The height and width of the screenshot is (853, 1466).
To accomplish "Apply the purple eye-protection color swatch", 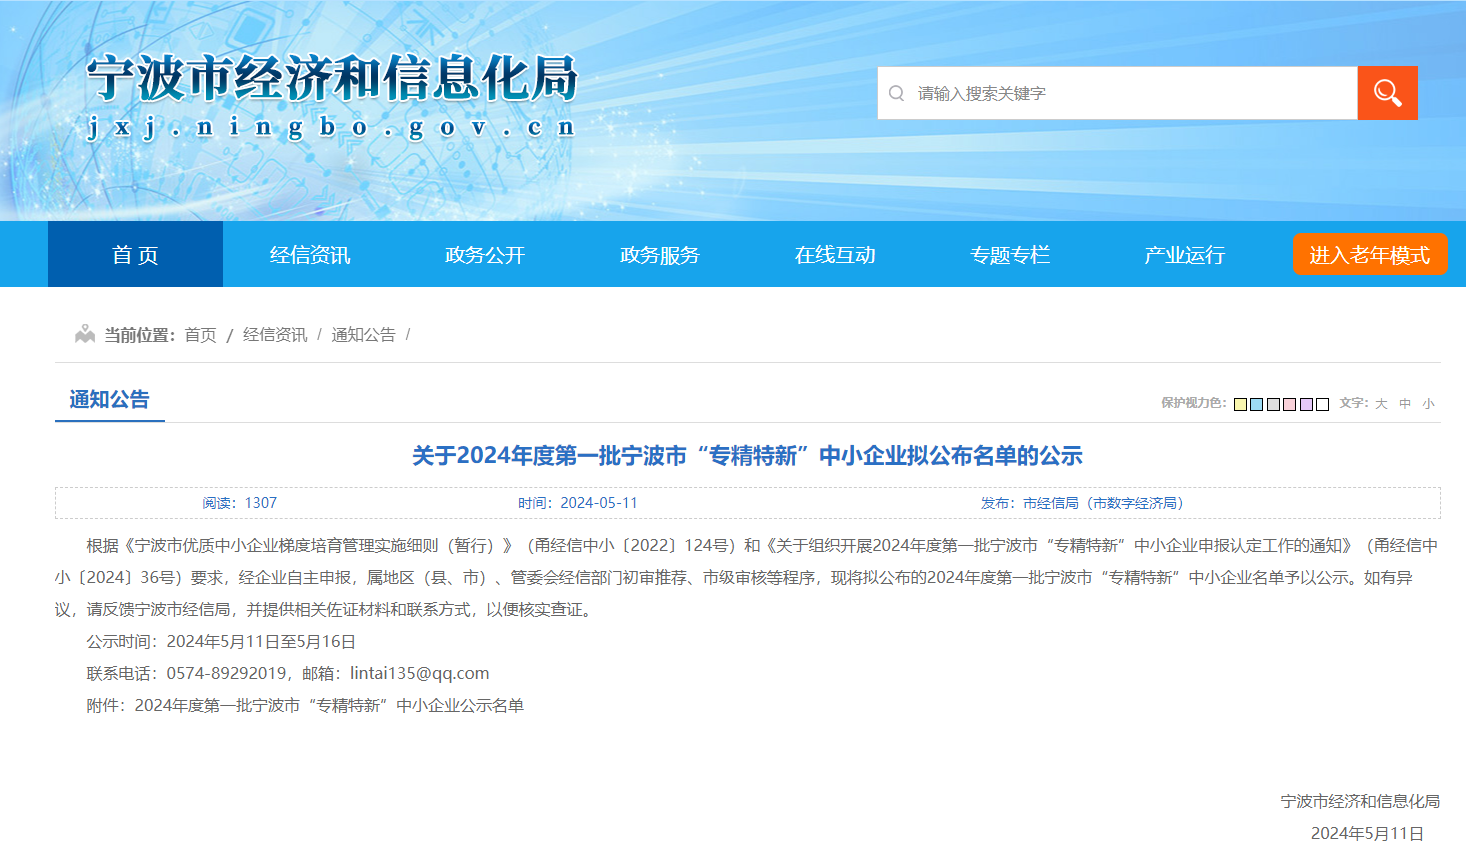I will coord(1306,404).
